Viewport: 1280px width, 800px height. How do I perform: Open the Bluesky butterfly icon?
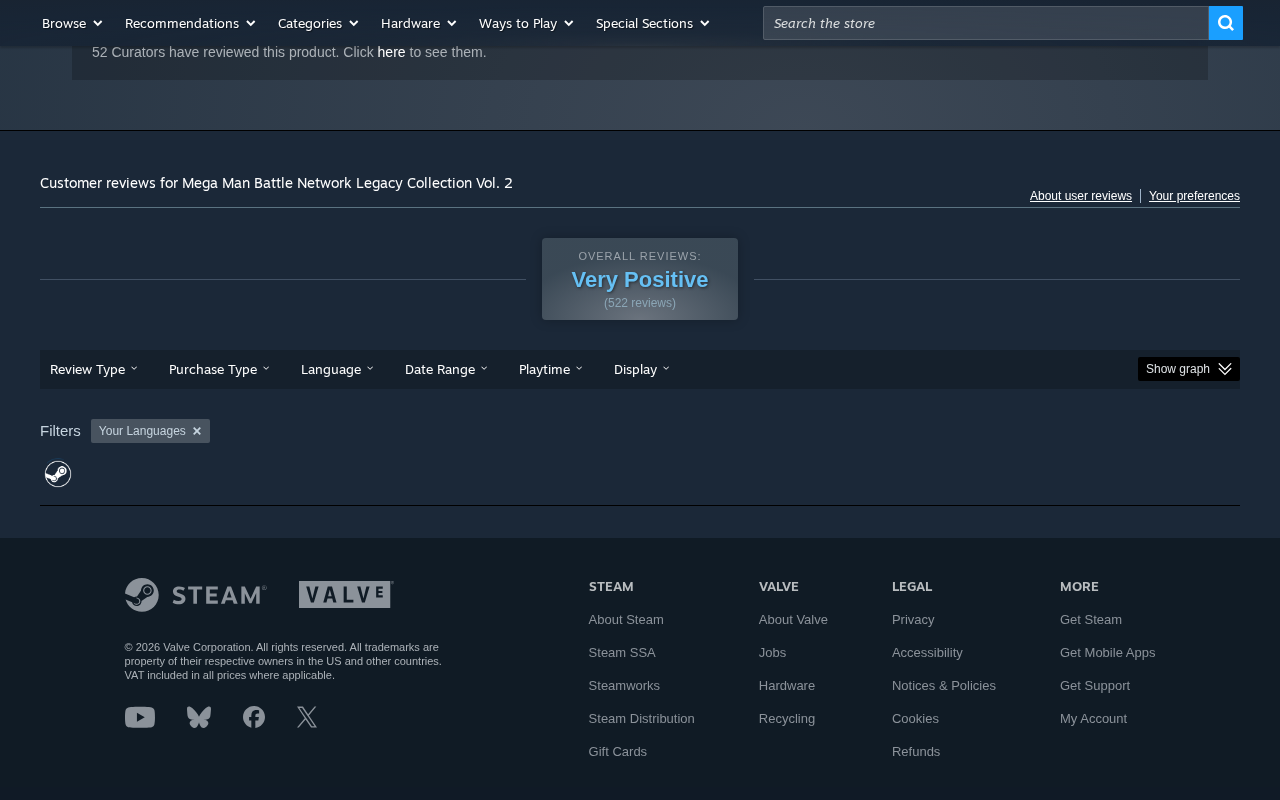pyautogui.click(x=199, y=717)
